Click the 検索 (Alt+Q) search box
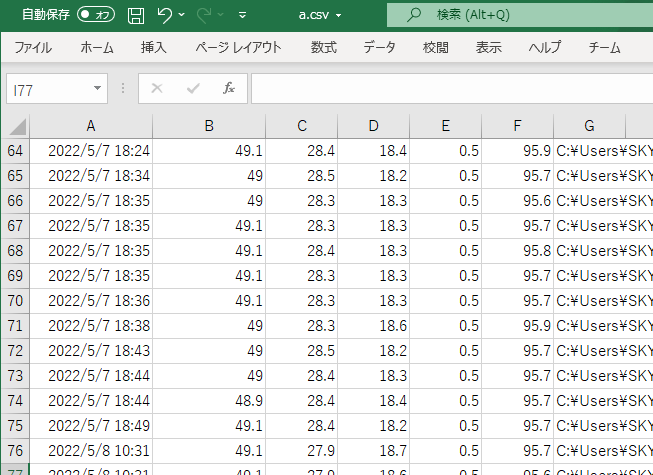653x475 pixels. tap(520, 15)
